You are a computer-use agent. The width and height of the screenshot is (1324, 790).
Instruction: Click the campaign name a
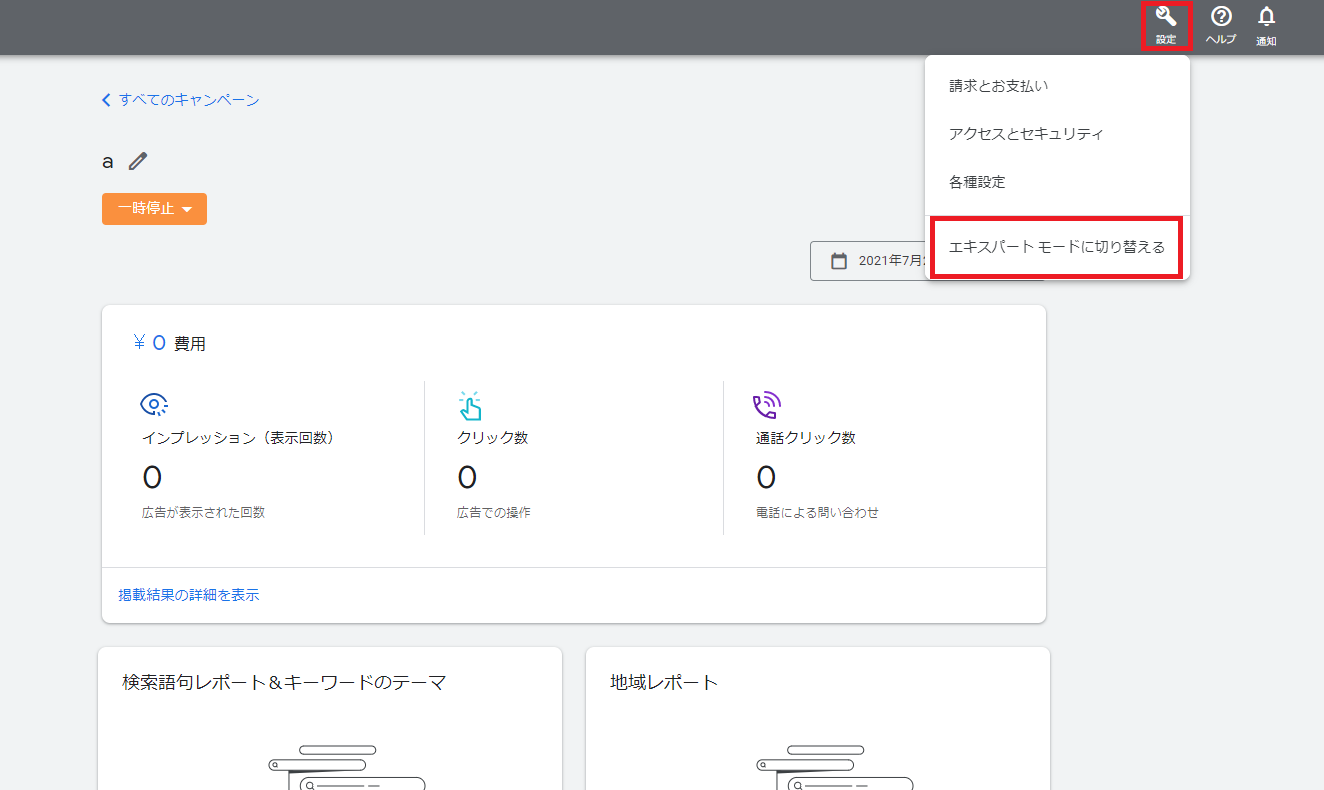coord(108,162)
